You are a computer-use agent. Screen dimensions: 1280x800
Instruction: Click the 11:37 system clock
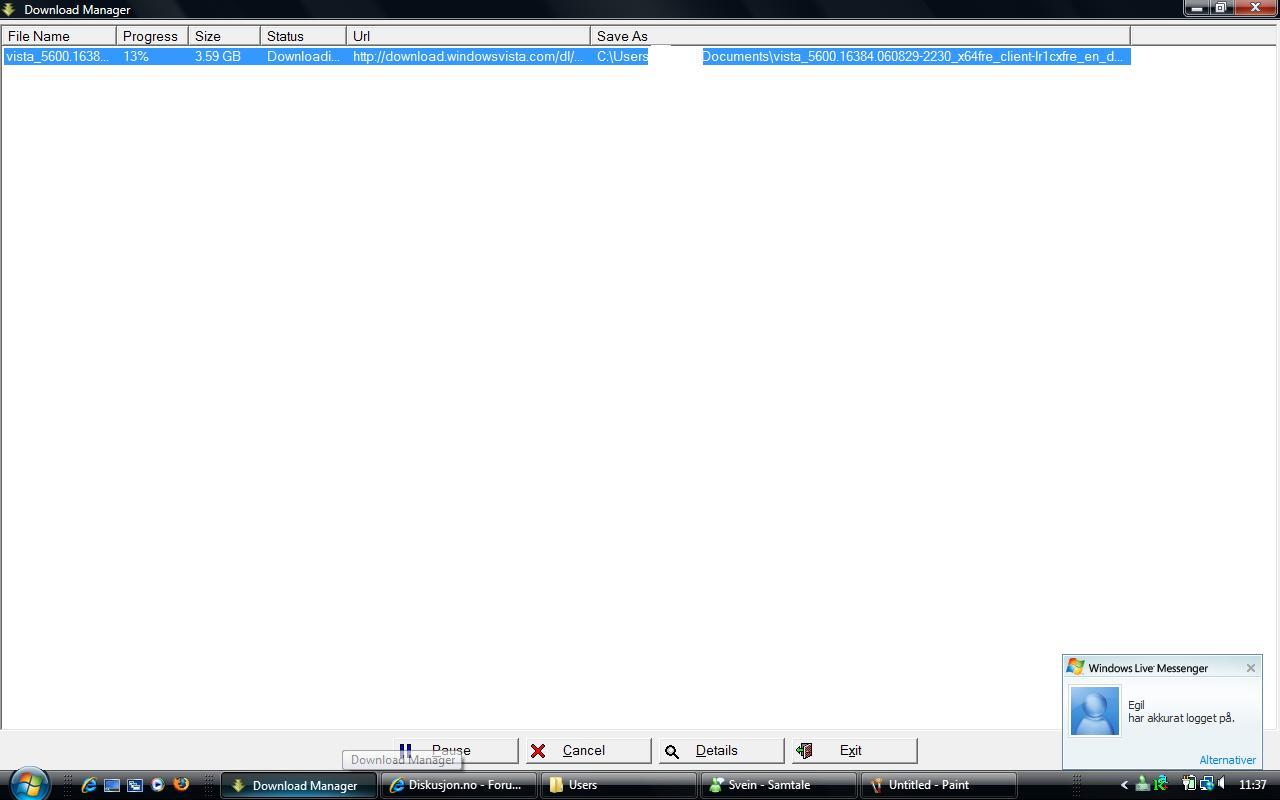1252,785
